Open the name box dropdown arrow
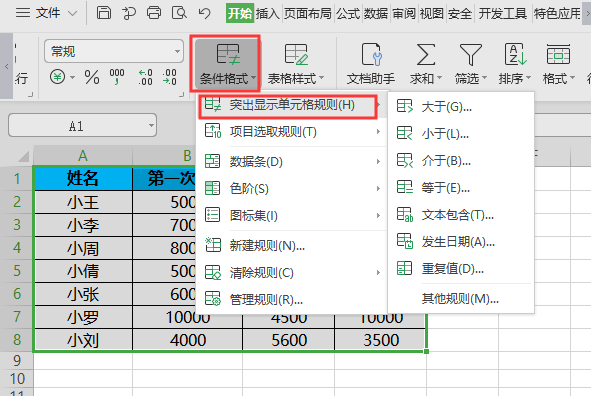The height and width of the screenshot is (396, 591). point(151,125)
